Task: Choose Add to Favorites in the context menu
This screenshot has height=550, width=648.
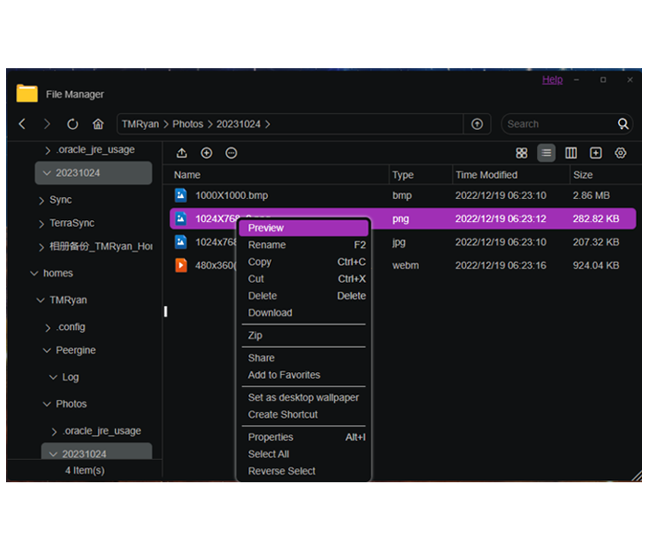Action: pyautogui.click(x=284, y=375)
